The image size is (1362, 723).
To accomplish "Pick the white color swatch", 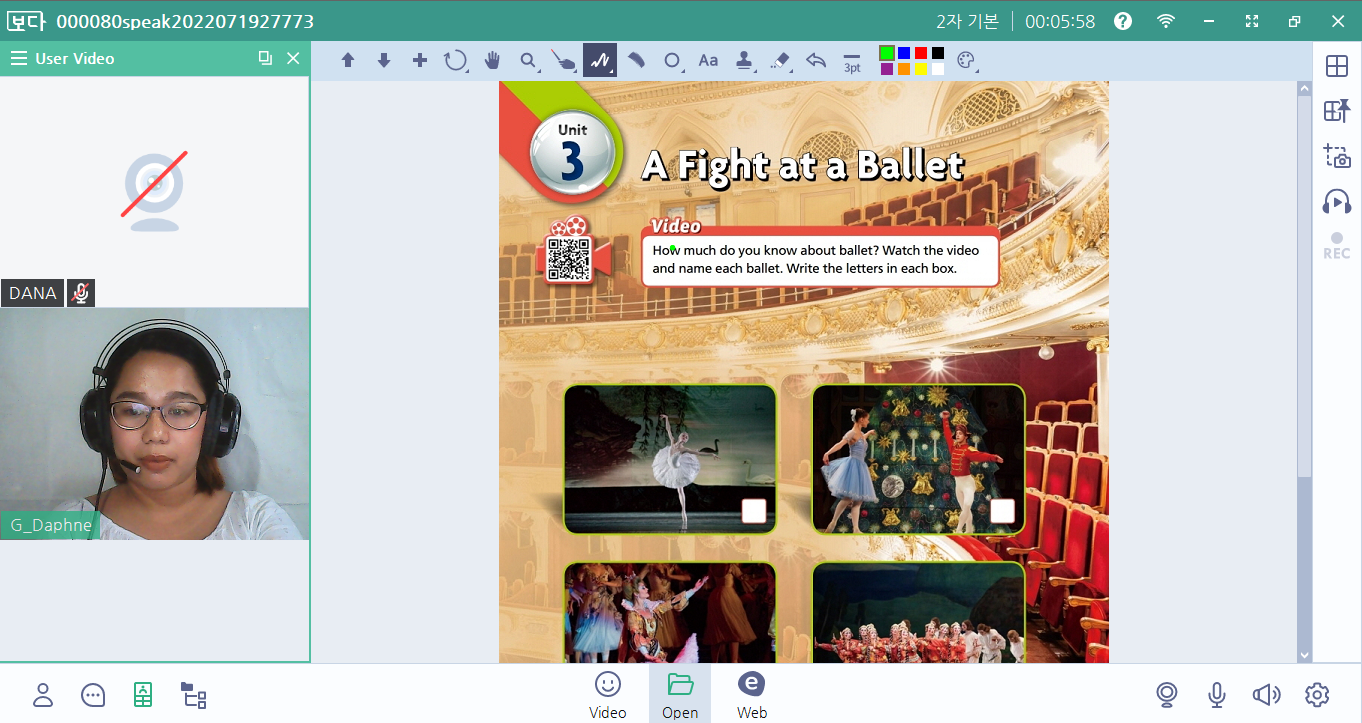I will pos(938,69).
